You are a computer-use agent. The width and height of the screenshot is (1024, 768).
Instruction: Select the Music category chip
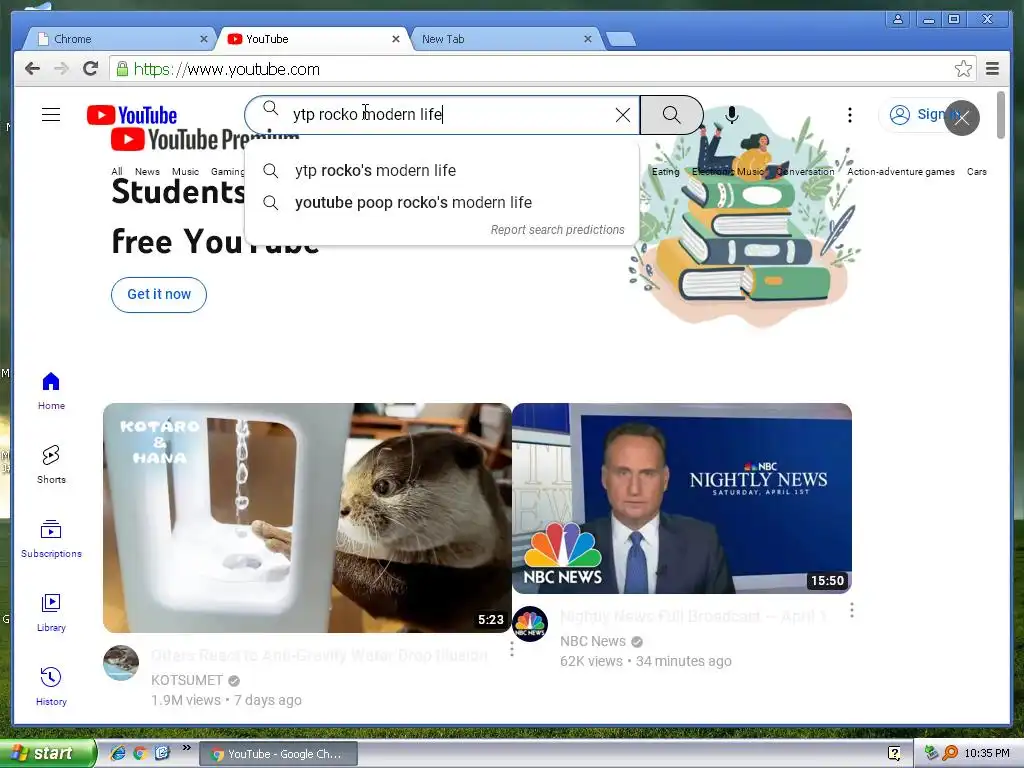185,172
